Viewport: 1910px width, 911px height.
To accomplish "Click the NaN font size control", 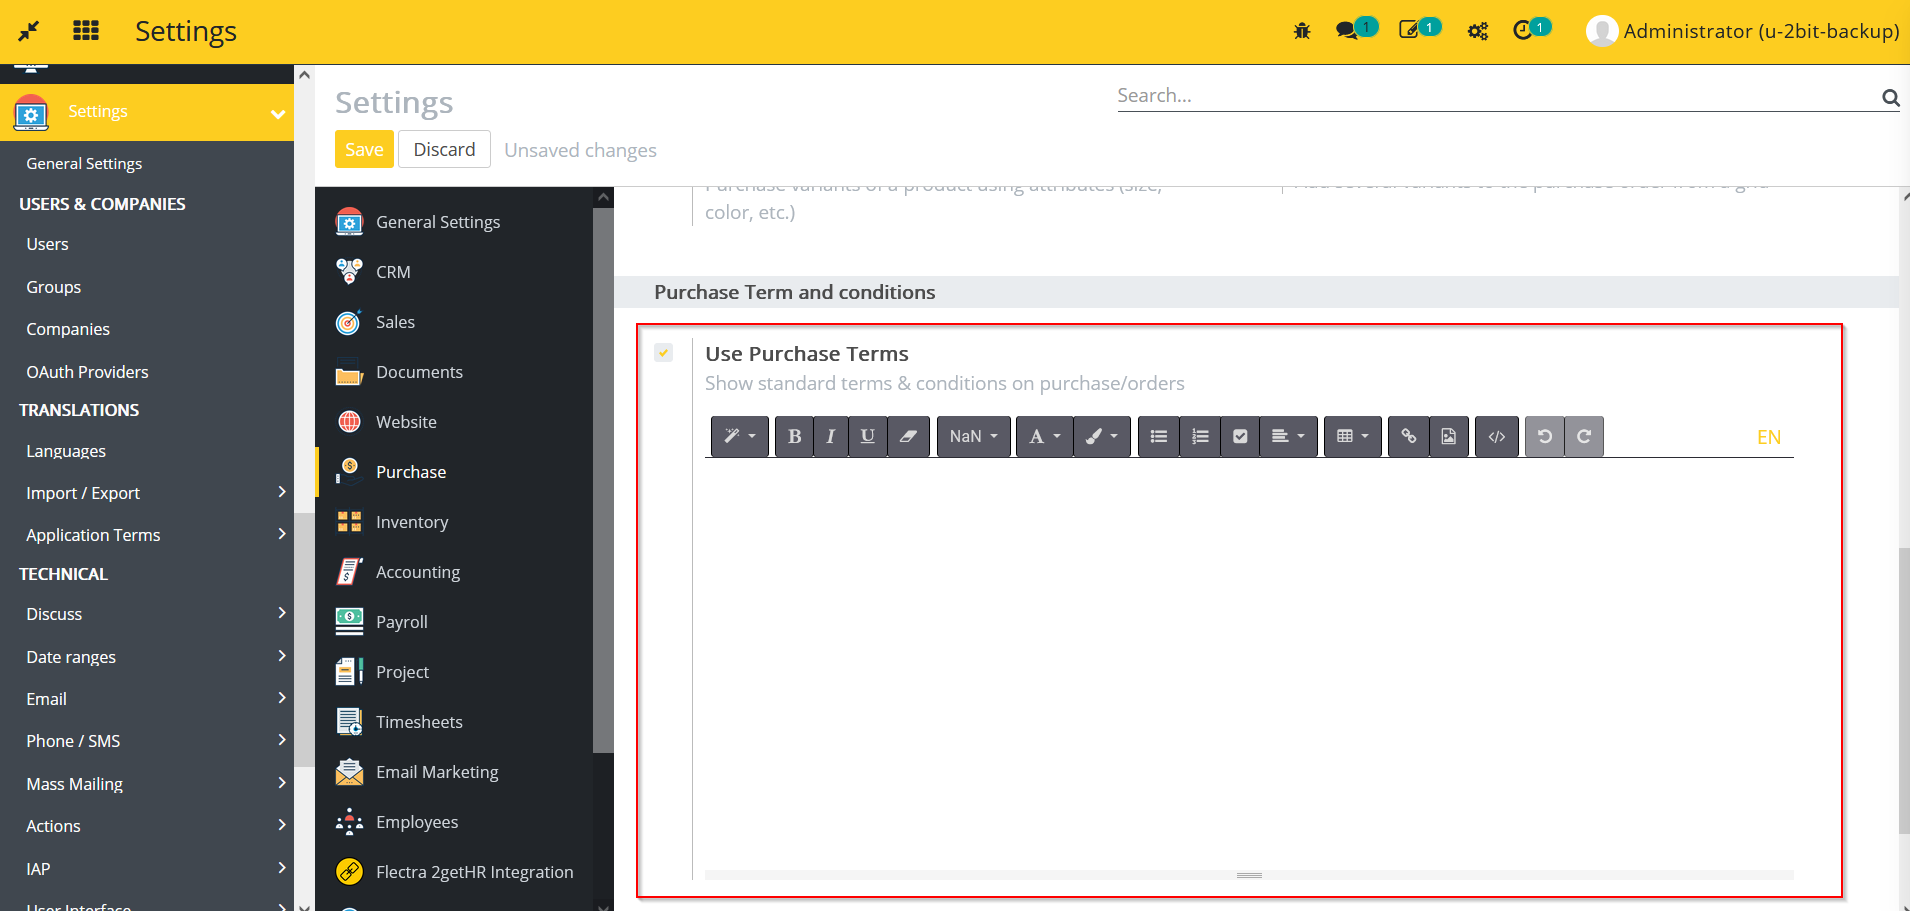I will (972, 436).
